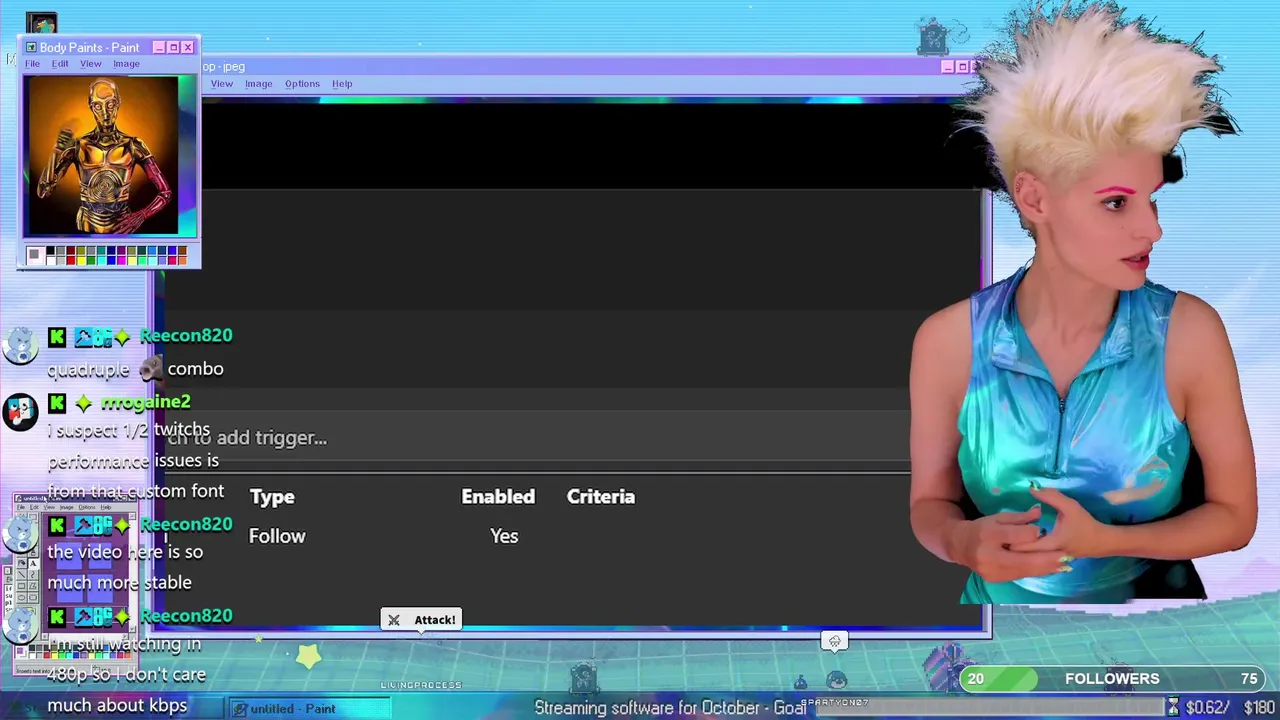Click the 20 followers count
The height and width of the screenshot is (720, 1280).
975,679
